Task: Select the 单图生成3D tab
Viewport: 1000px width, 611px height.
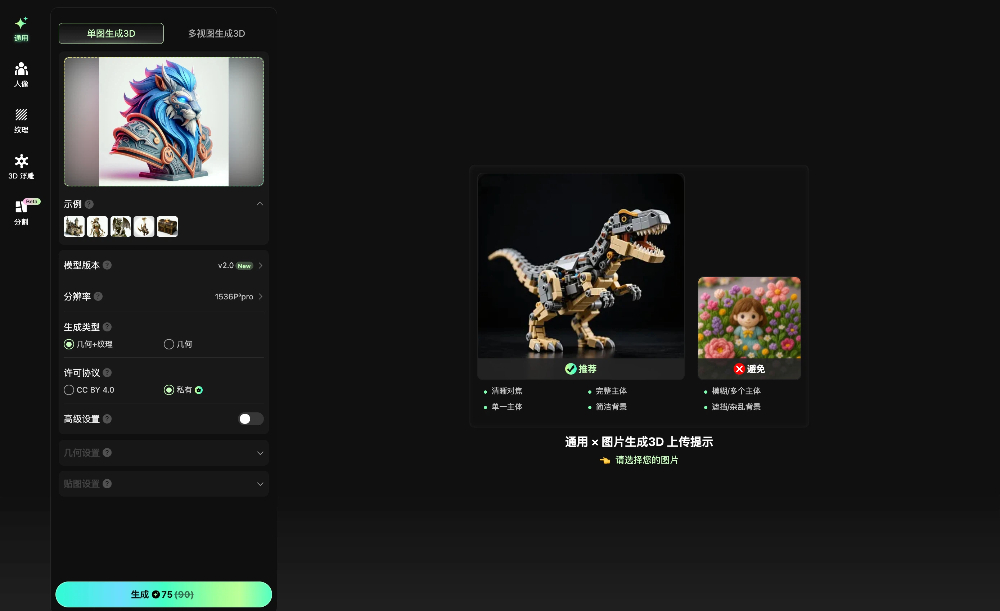Action: (110, 32)
